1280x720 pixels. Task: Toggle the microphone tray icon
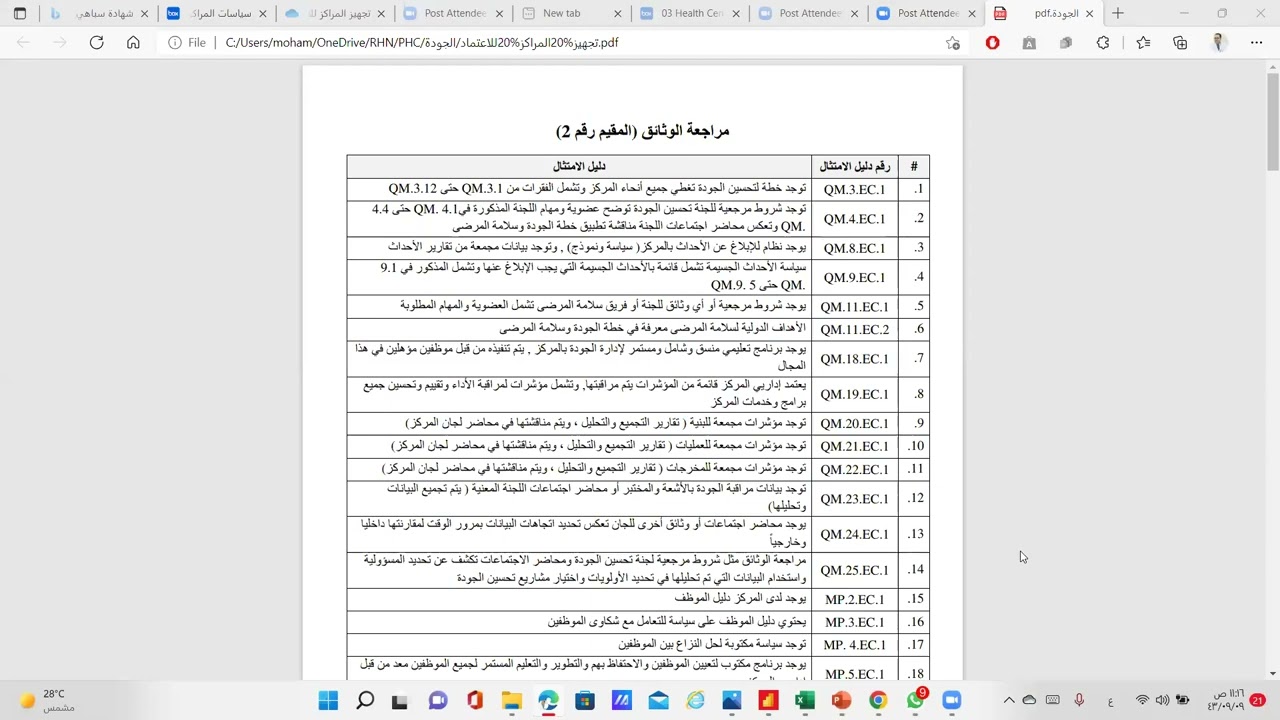pos(1079,701)
